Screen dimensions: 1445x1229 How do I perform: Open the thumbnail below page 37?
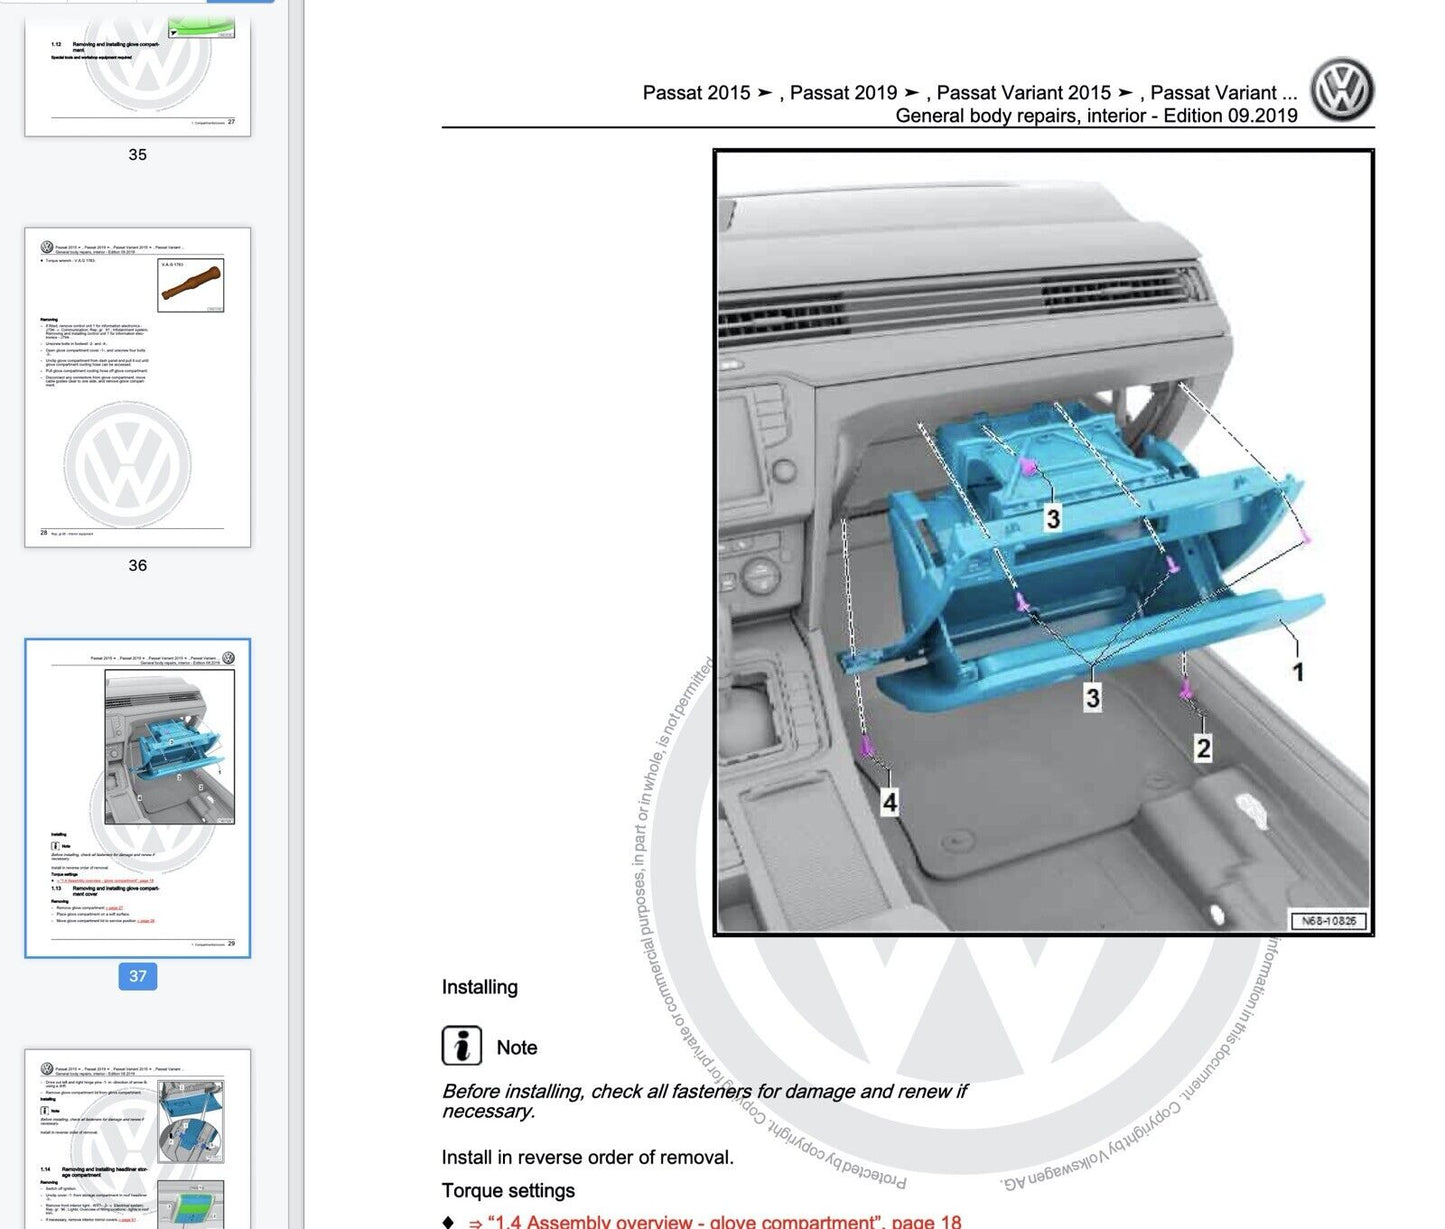(x=137, y=1138)
